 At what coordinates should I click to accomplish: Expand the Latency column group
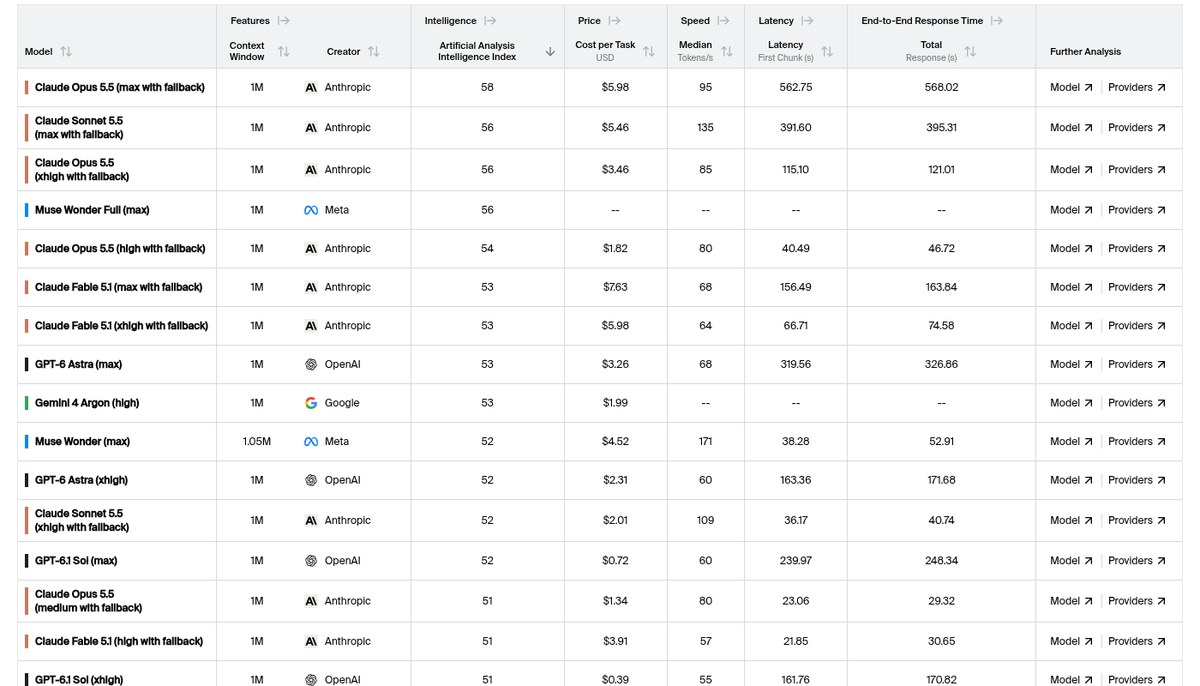(x=807, y=21)
